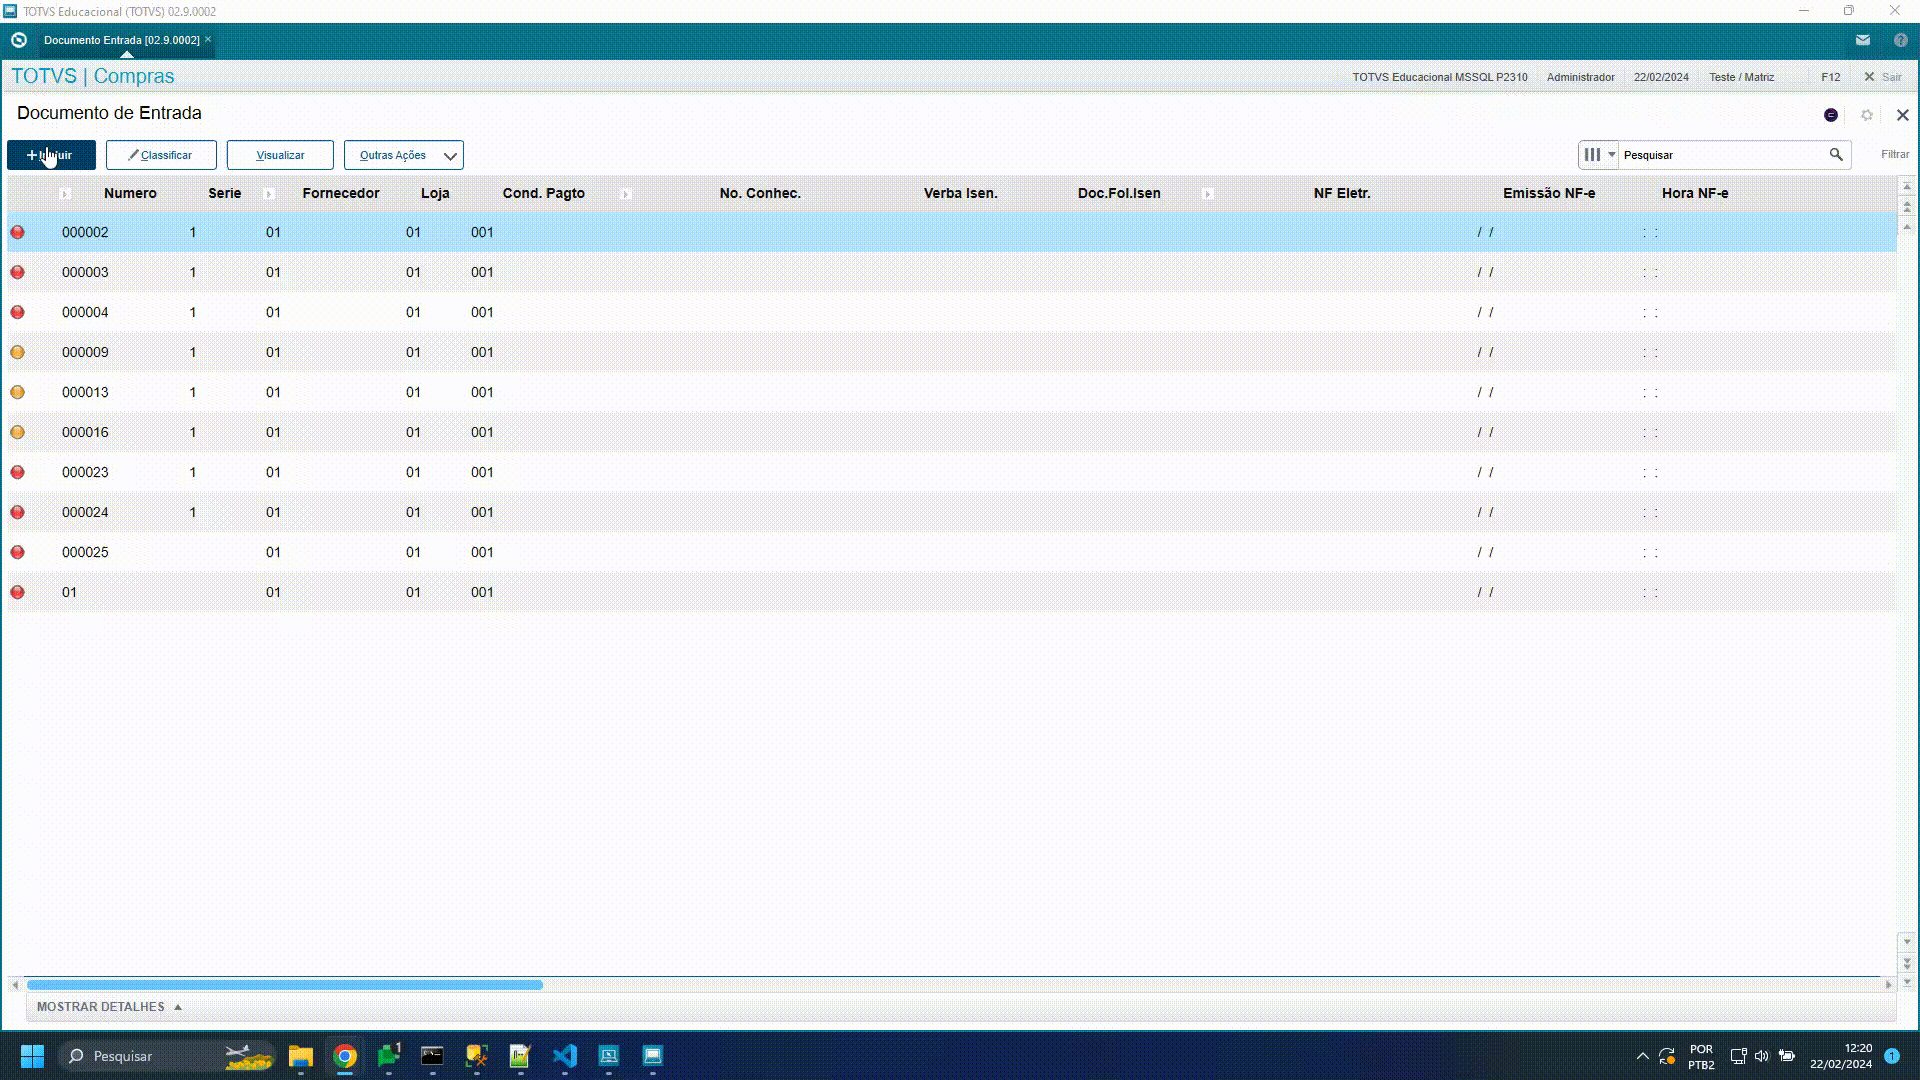Click the Incluir button
This screenshot has height=1080, width=1920.
tap(51, 155)
